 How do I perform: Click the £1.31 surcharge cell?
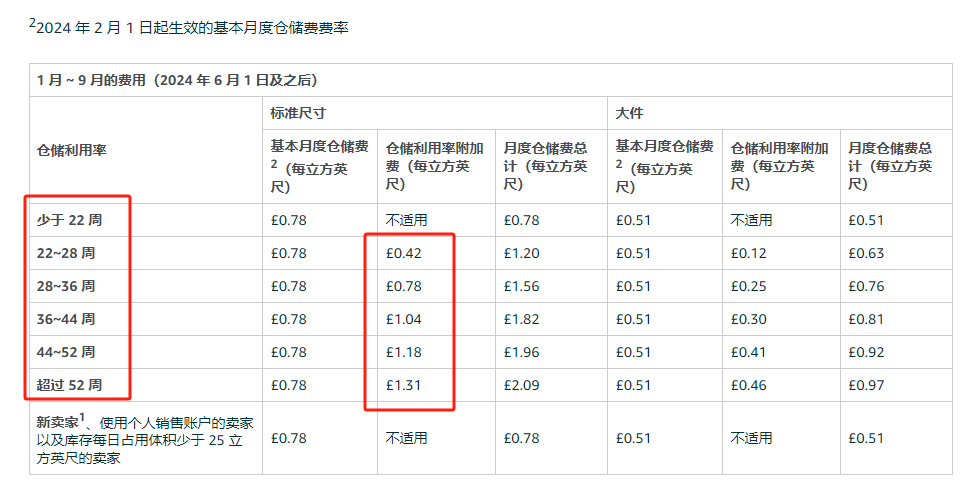(x=404, y=385)
